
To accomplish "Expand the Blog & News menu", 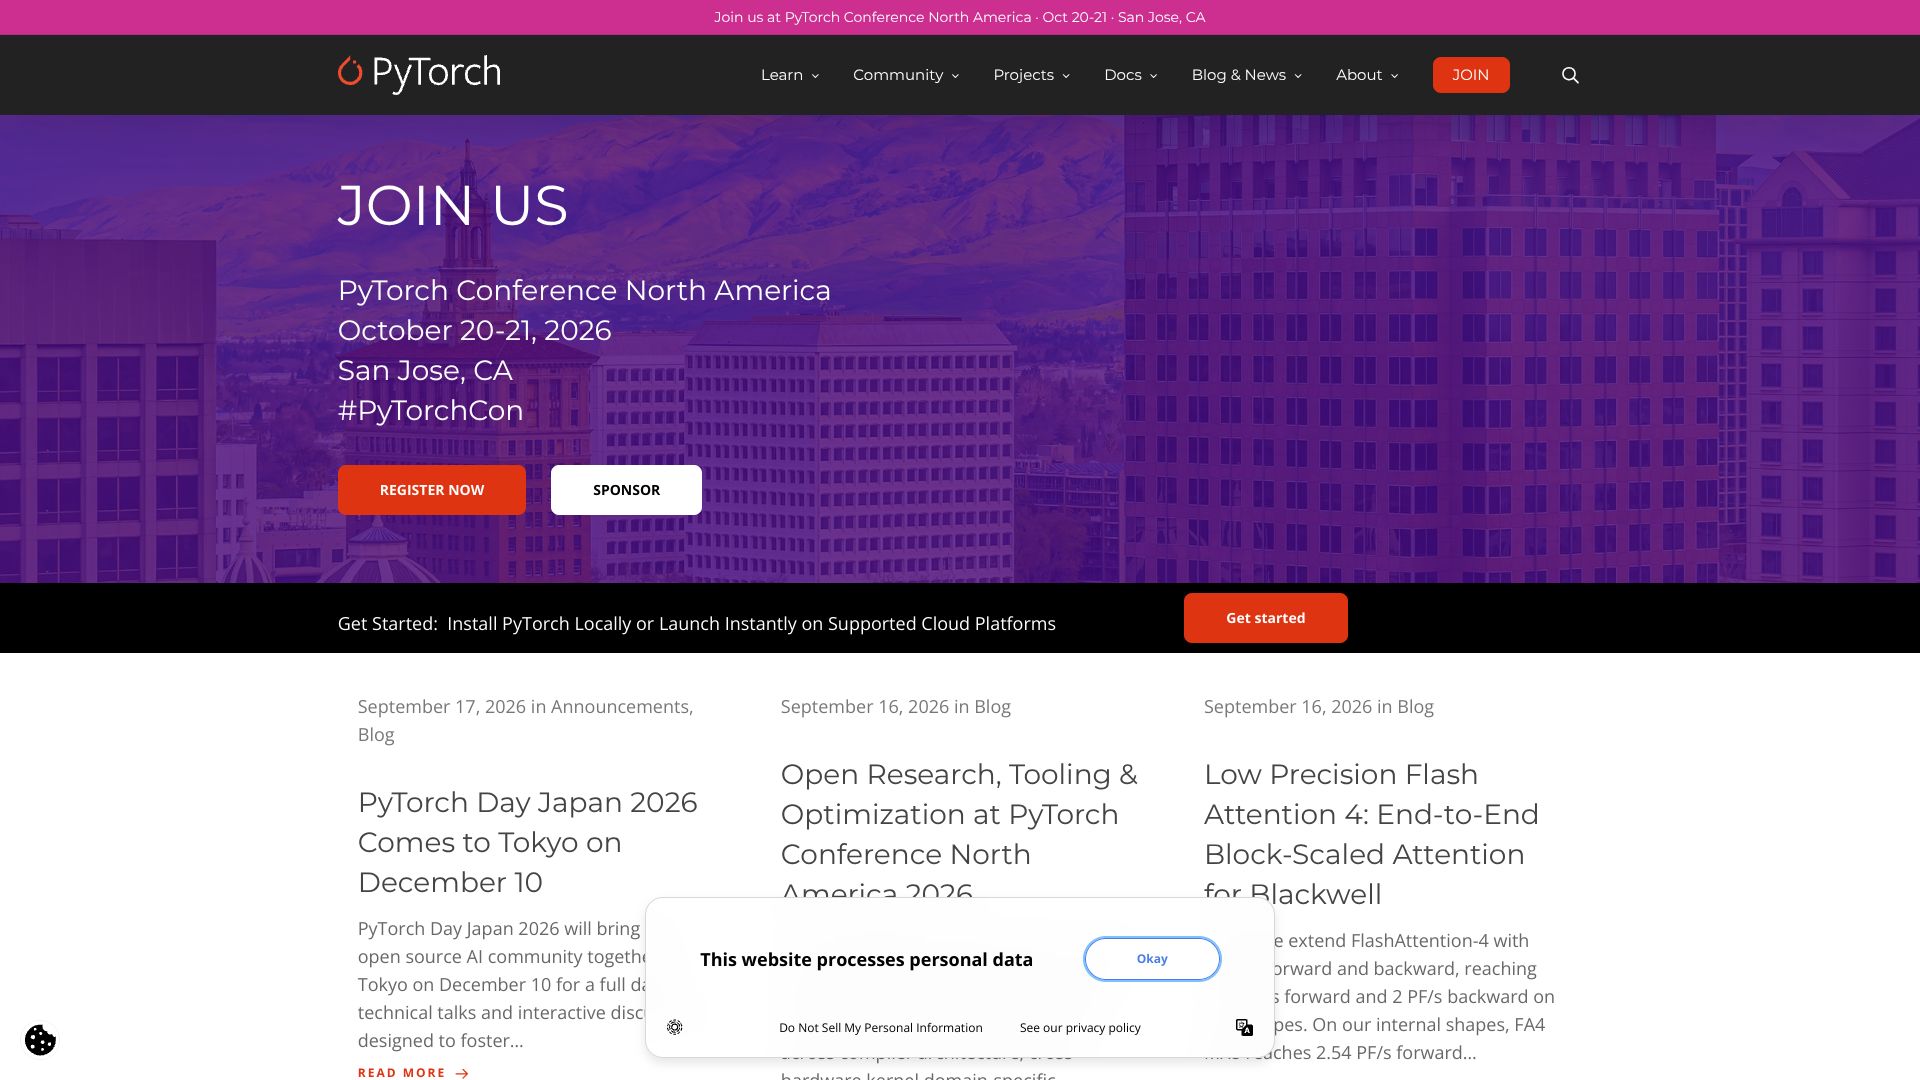I will (1246, 75).
